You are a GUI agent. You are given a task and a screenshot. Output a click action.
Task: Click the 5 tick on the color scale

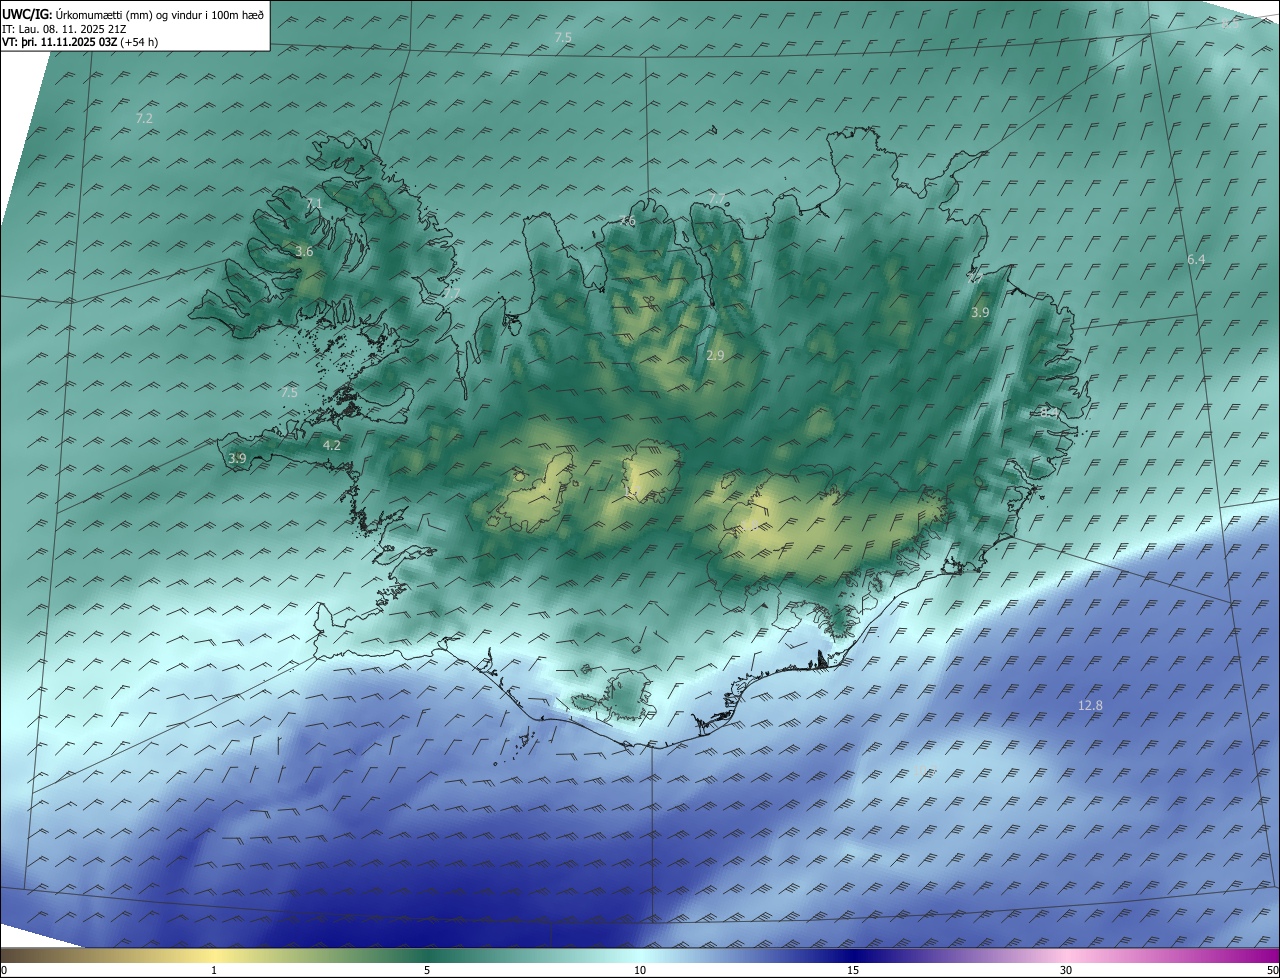427,970
